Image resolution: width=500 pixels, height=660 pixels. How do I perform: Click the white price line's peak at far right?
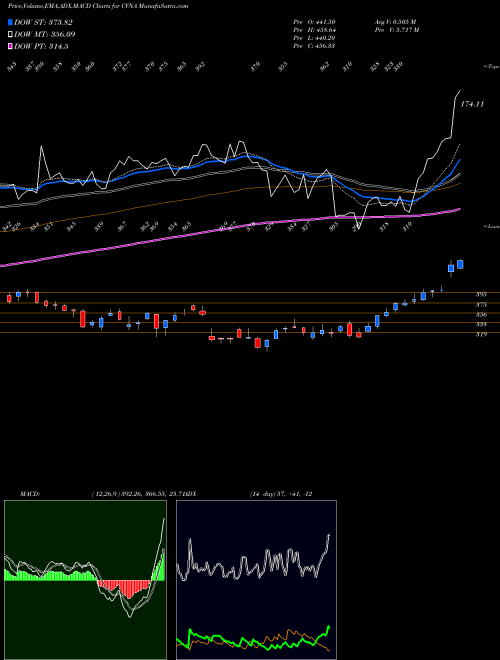tap(459, 91)
